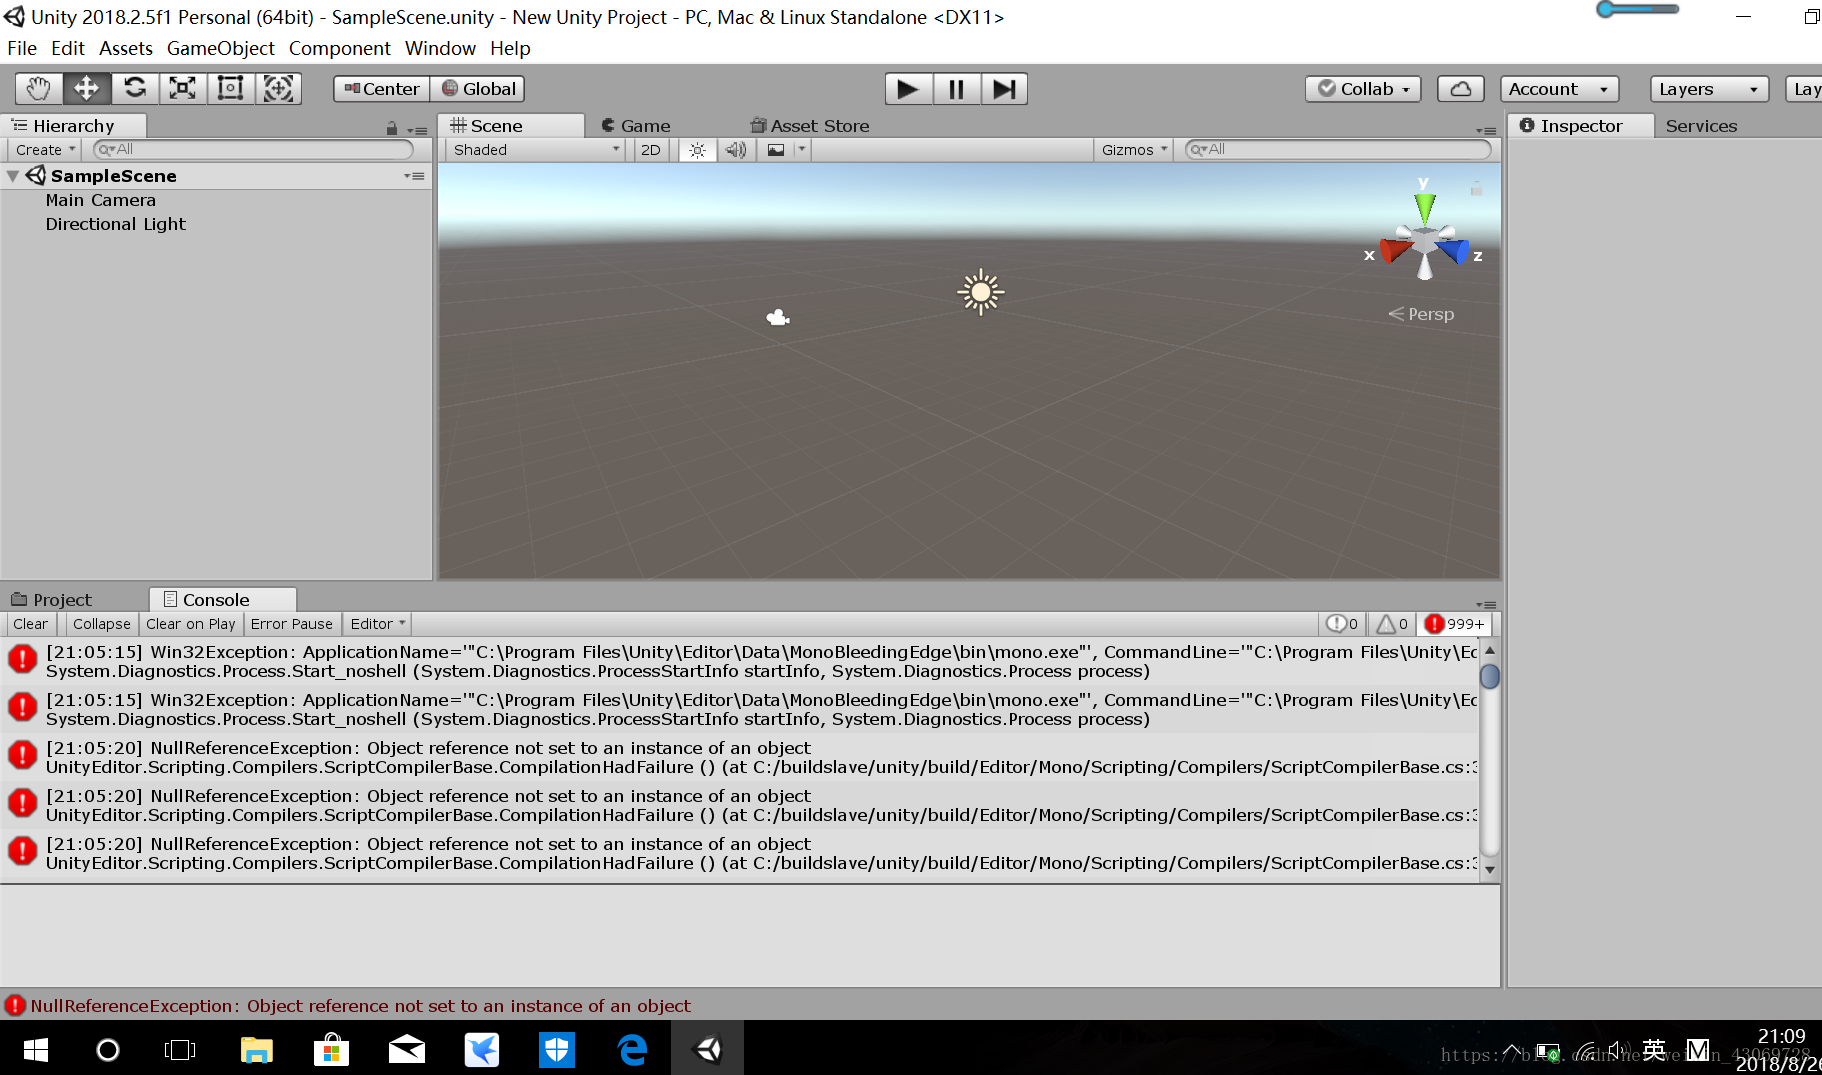Click the blue Z axis gizmo cone
Image resolution: width=1822 pixels, height=1075 pixels.
tap(1454, 249)
